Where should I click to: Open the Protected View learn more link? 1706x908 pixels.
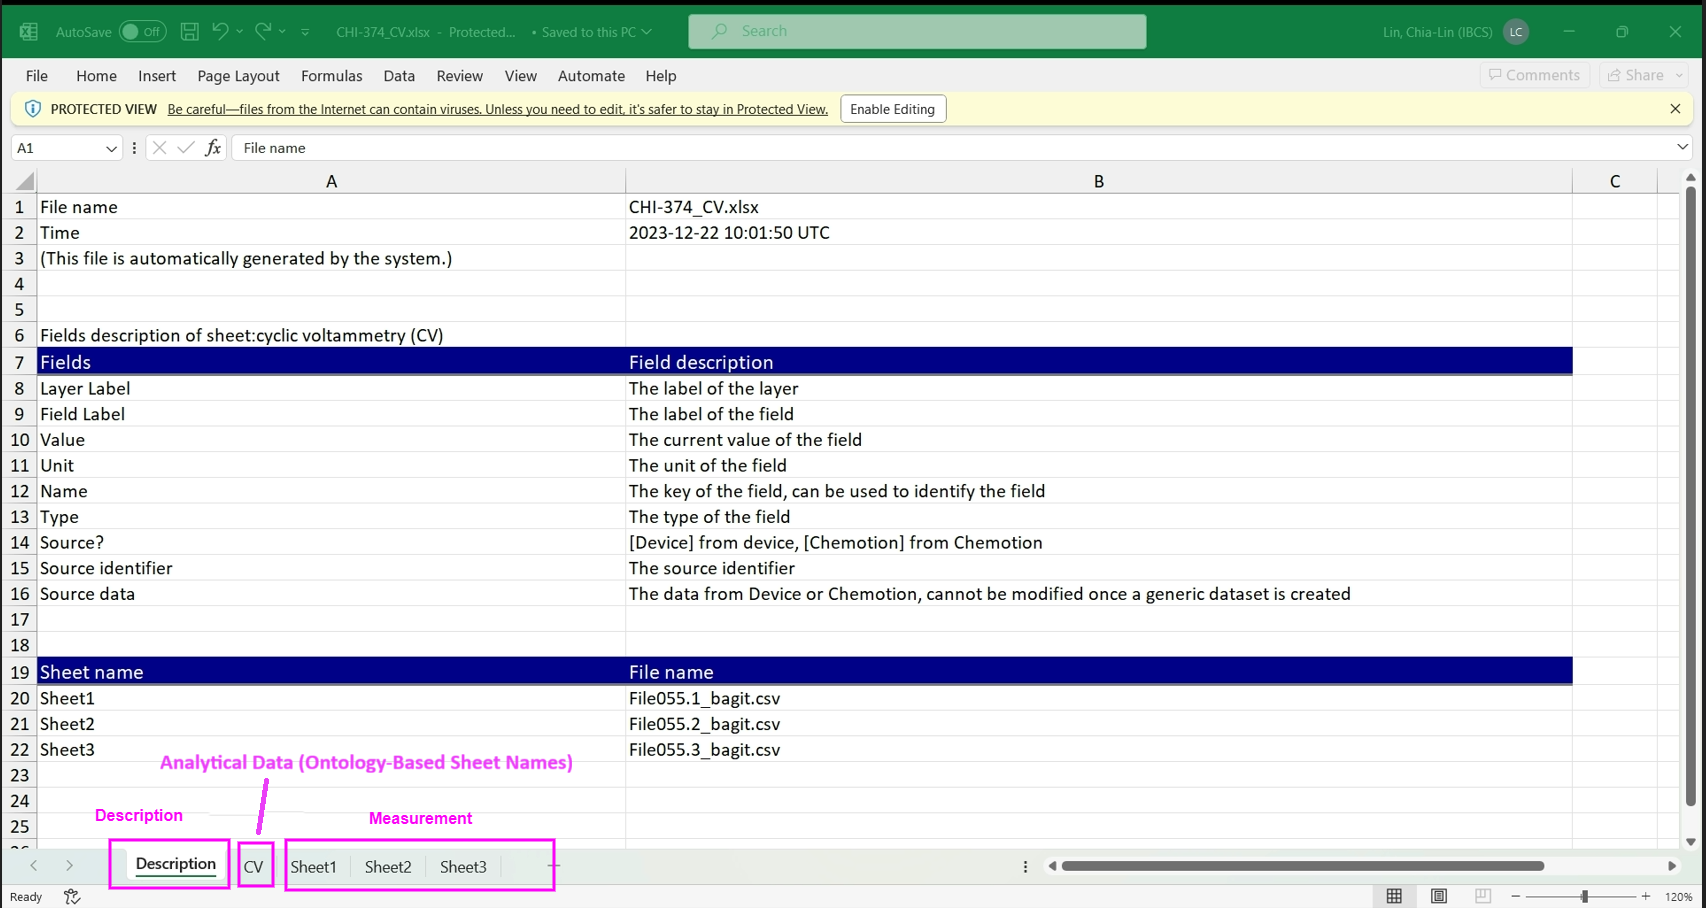(497, 109)
